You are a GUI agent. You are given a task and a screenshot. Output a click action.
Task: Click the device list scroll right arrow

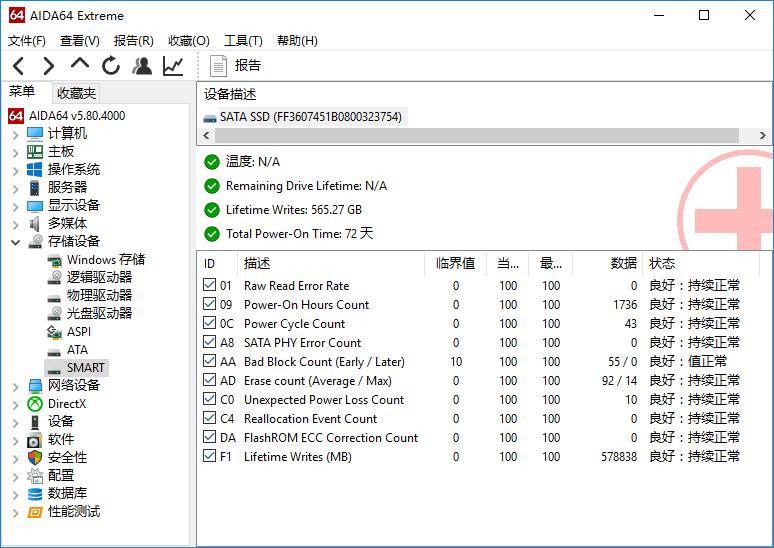point(763,135)
